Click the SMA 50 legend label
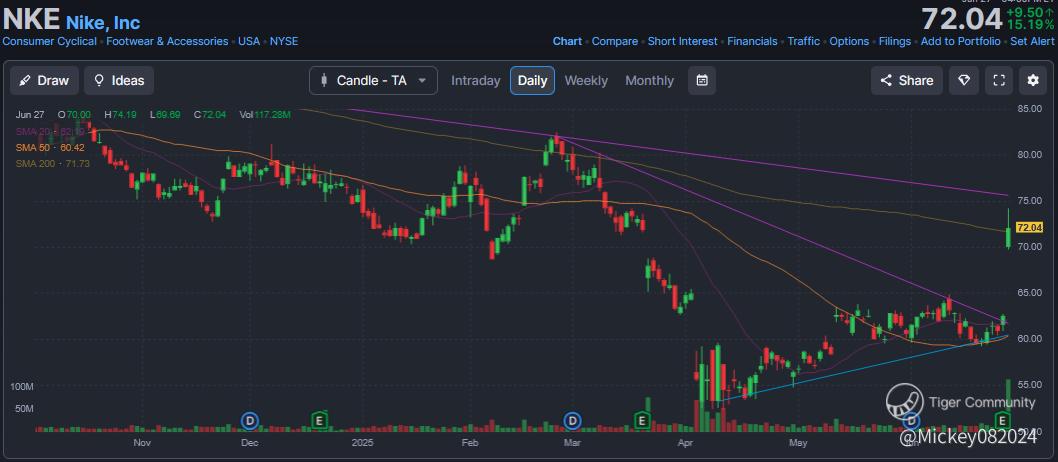This screenshot has width=1058, height=462. coord(51,147)
